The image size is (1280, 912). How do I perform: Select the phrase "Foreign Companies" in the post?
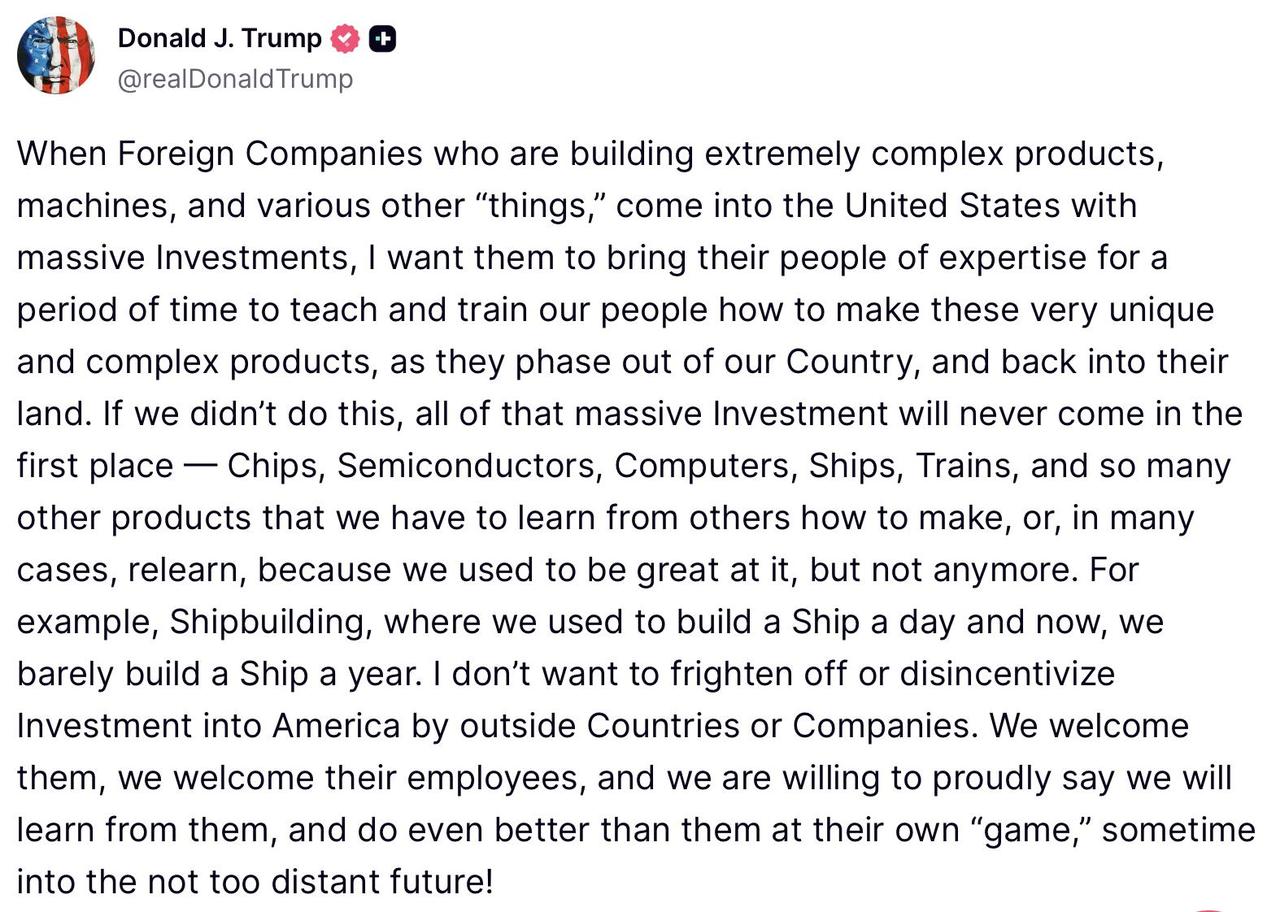(x=270, y=154)
